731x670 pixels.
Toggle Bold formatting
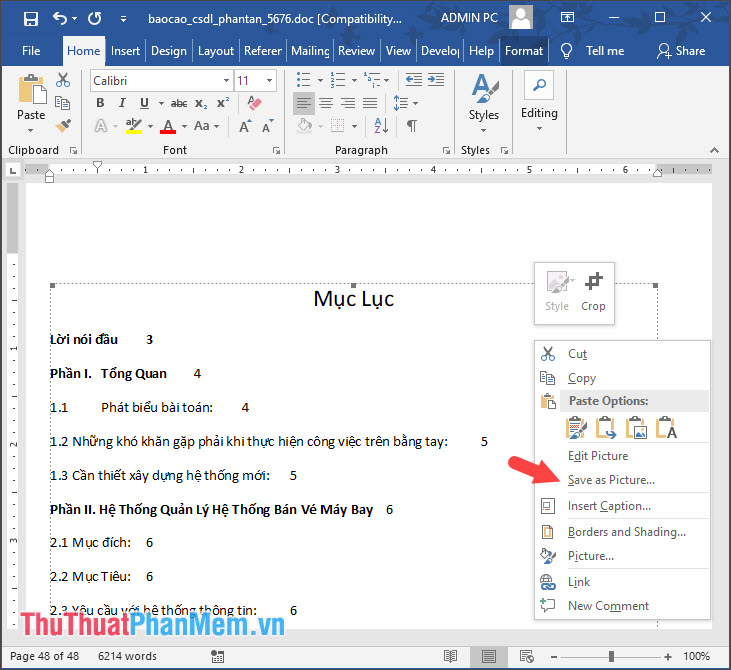click(x=100, y=103)
